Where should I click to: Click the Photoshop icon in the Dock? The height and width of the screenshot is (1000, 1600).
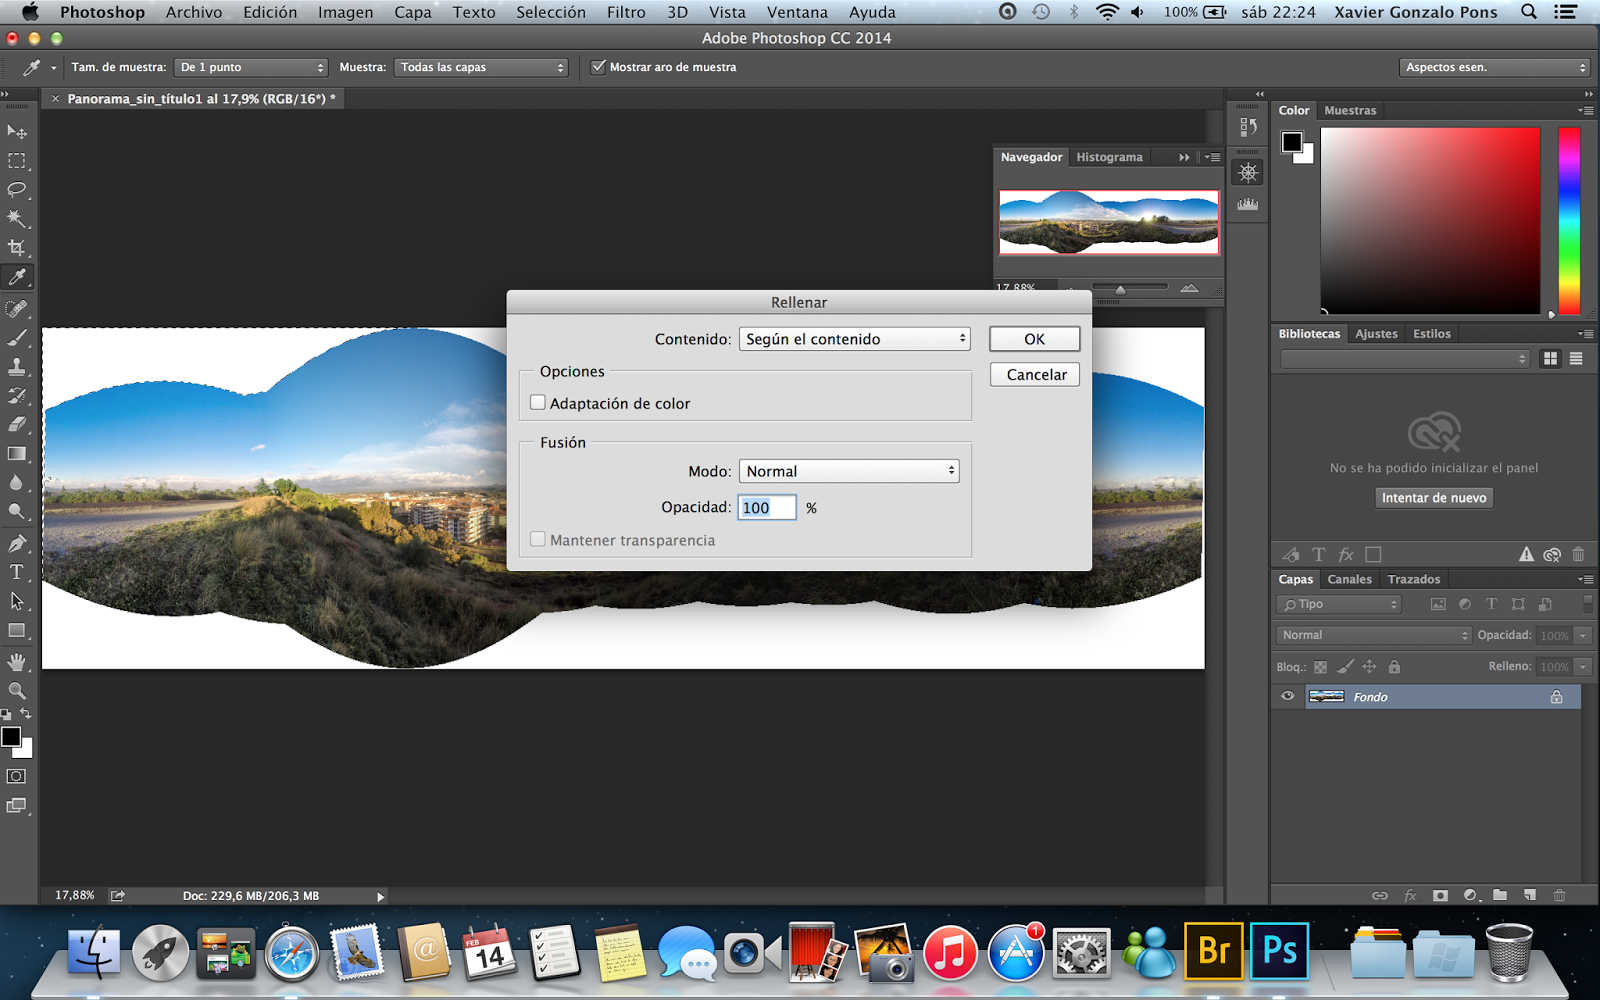[1280, 950]
